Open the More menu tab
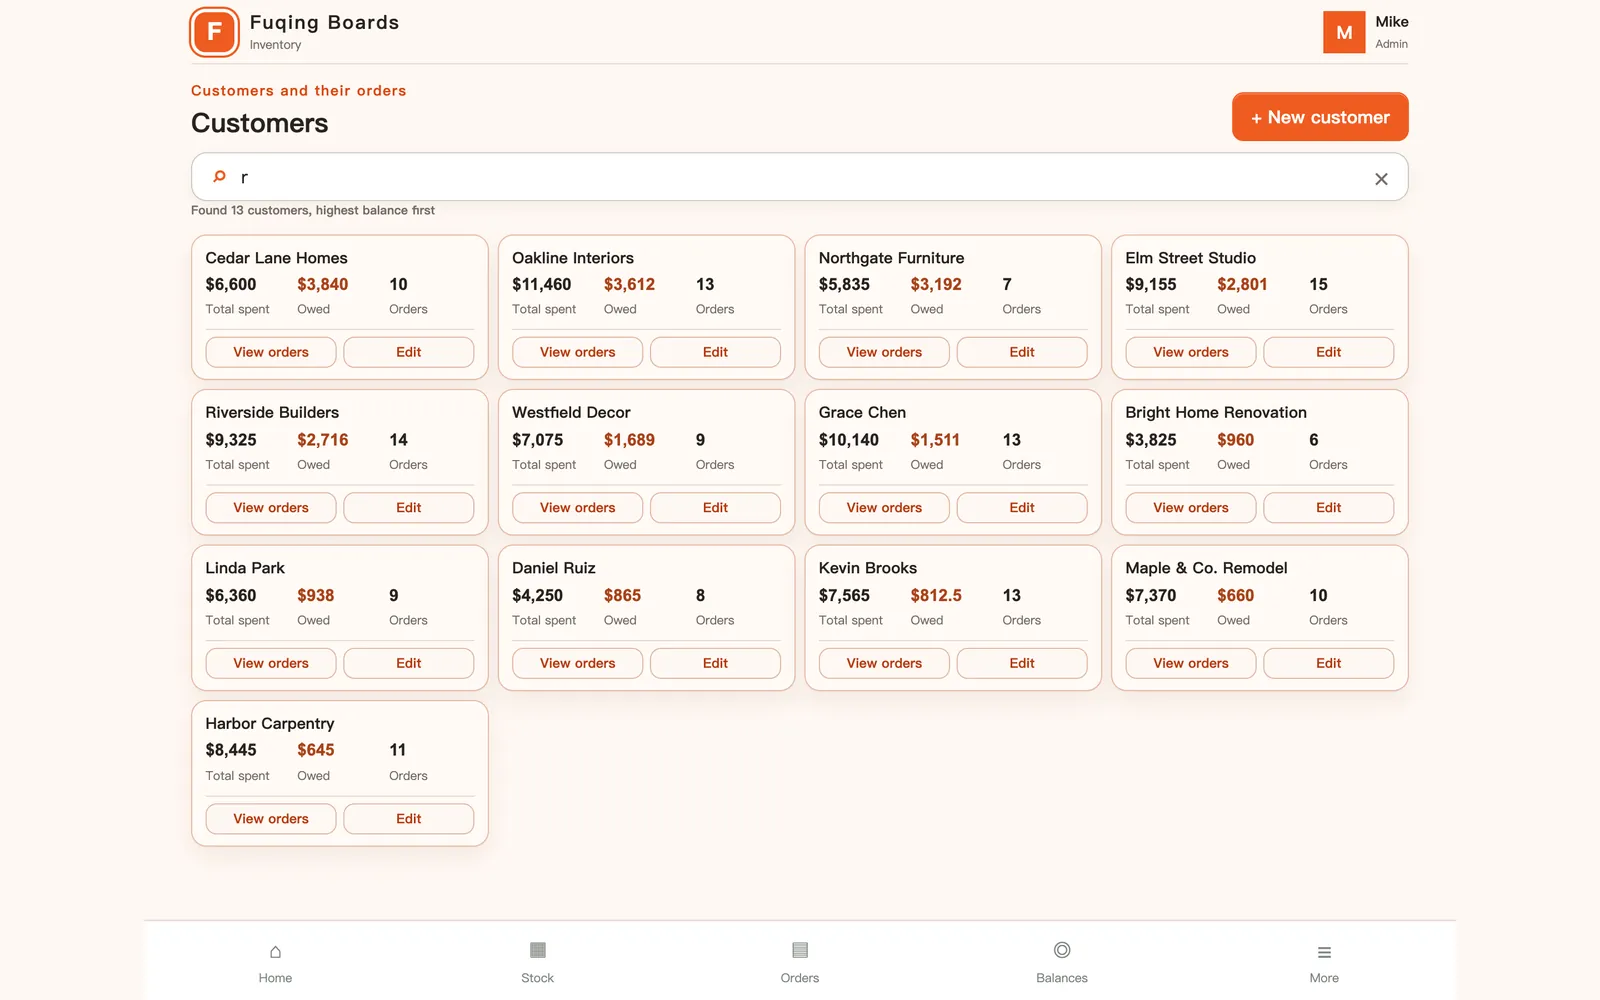 pos(1324,963)
